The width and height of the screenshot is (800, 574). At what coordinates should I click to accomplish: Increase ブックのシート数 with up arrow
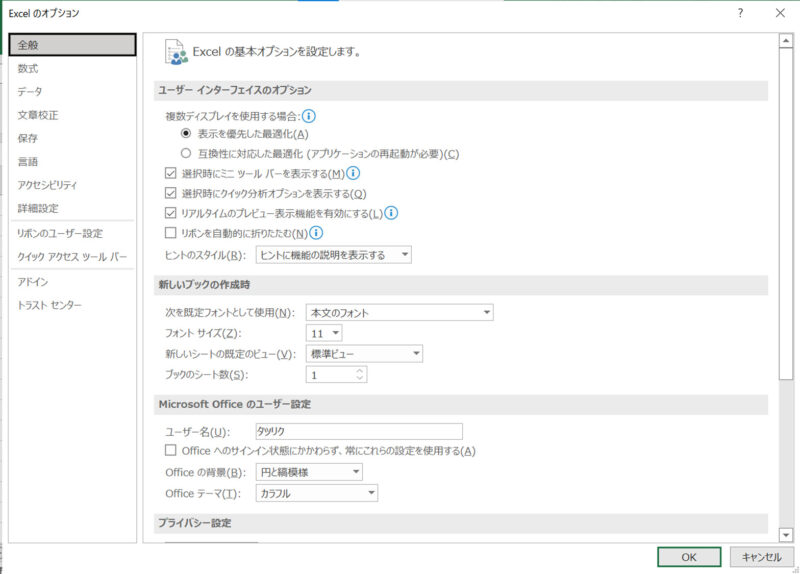[x=360, y=371]
